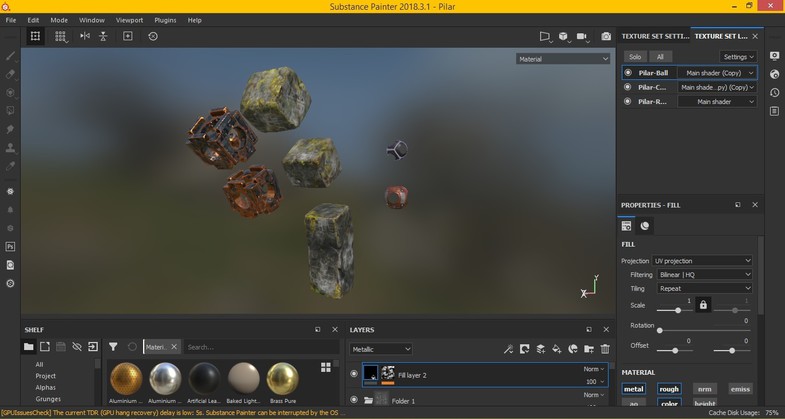Toggle the shelf hidden-eye icon
Image resolution: width=785 pixels, height=419 pixels.
click(77, 346)
